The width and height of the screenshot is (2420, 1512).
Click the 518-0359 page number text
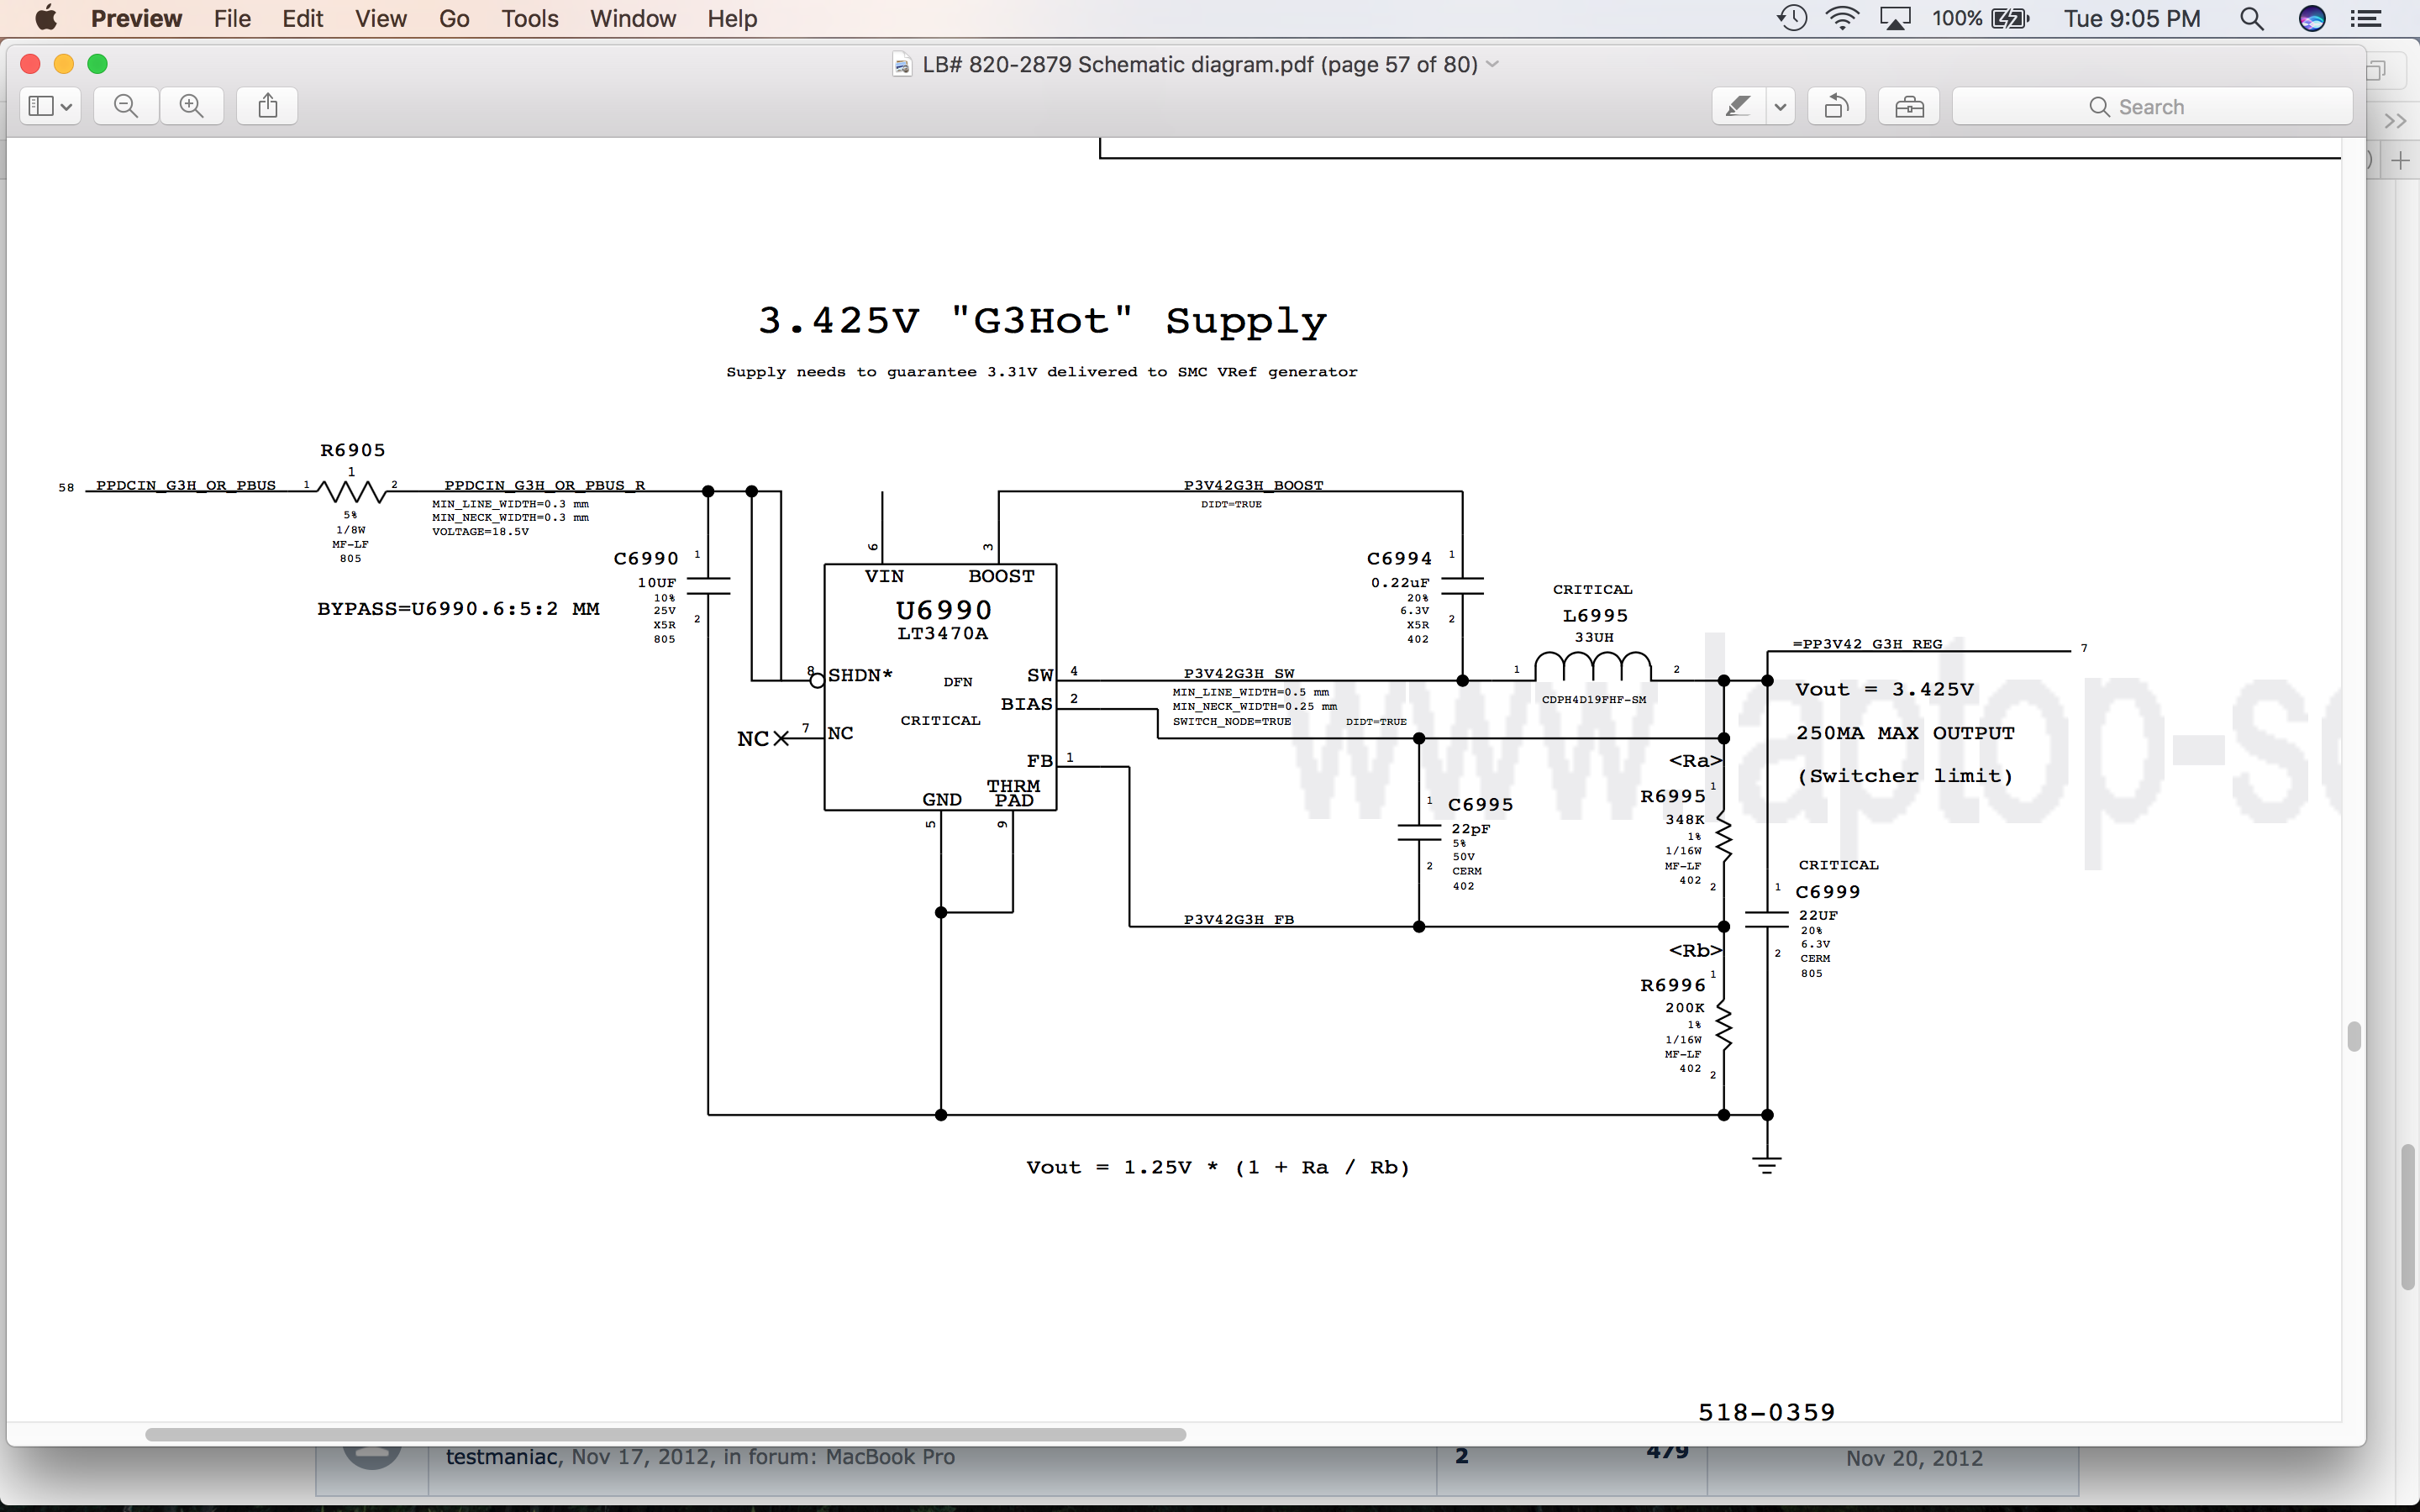pyautogui.click(x=1766, y=1412)
